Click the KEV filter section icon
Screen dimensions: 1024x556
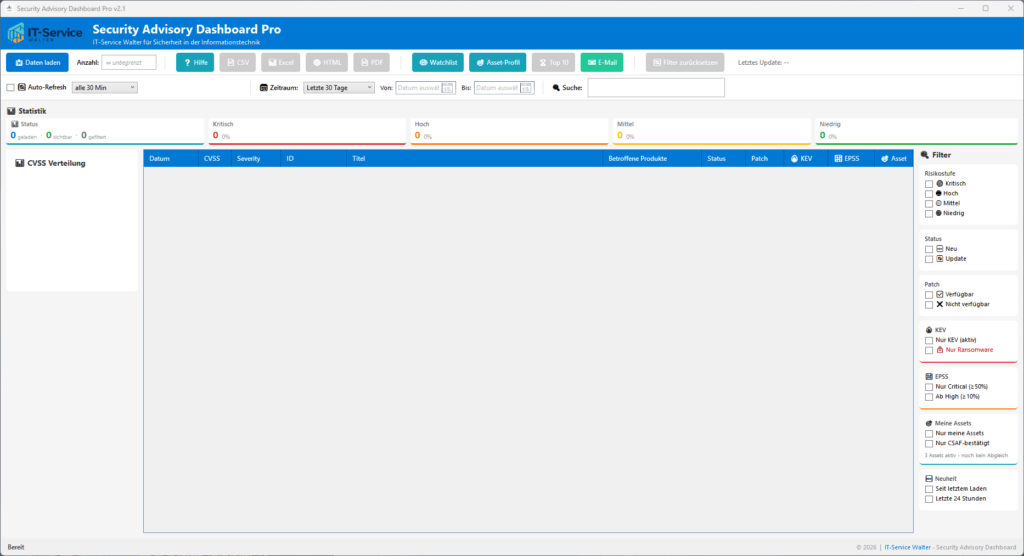coord(929,331)
